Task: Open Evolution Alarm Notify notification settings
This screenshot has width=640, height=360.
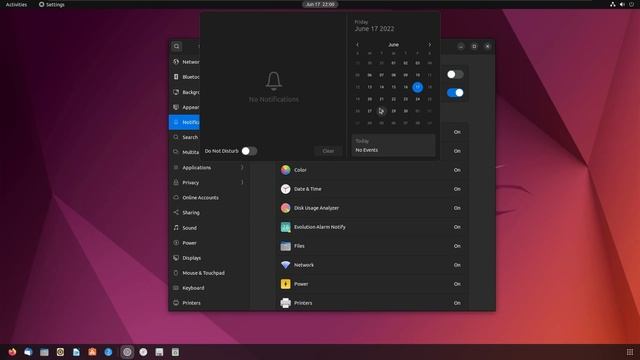Action: tap(371, 227)
